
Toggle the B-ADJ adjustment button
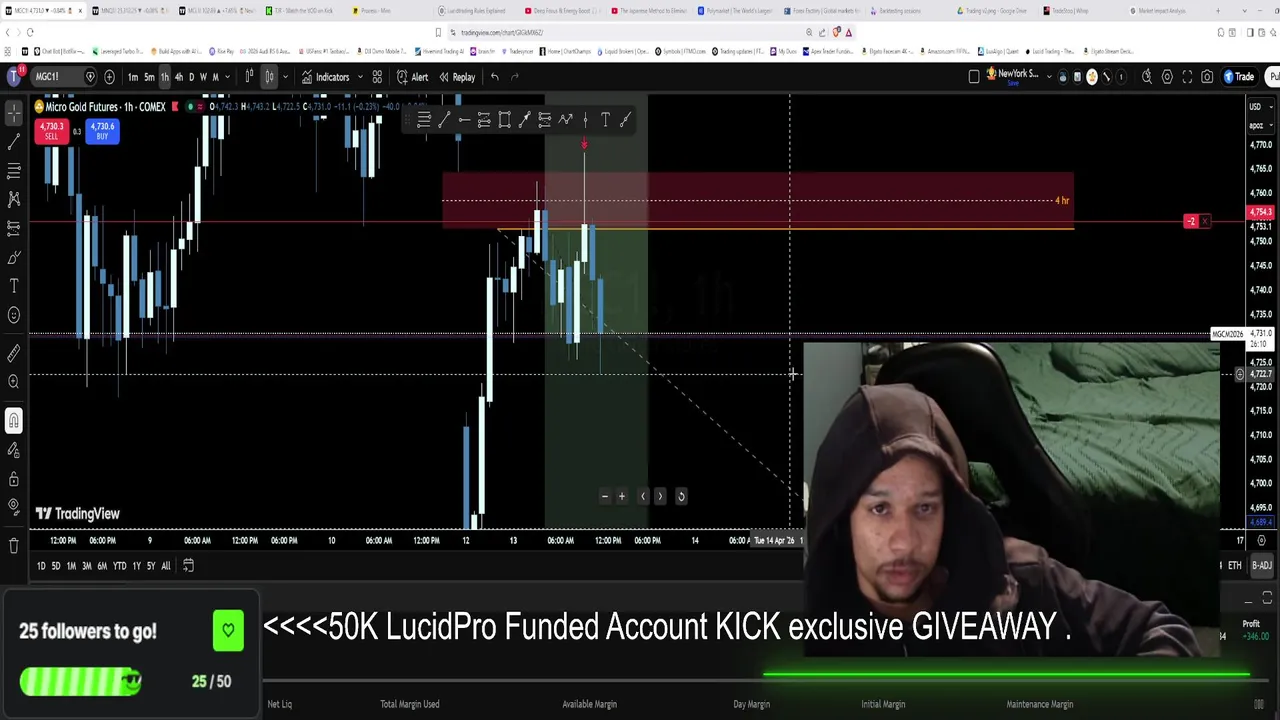(1261, 566)
